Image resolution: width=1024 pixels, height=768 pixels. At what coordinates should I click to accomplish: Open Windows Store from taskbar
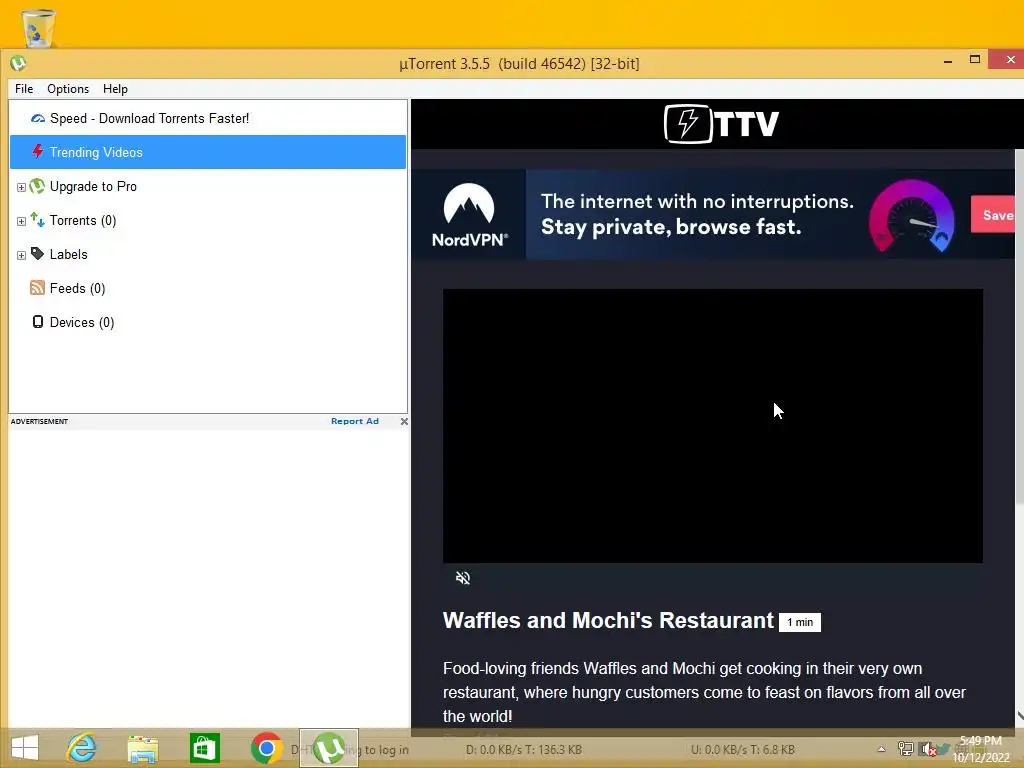click(204, 748)
